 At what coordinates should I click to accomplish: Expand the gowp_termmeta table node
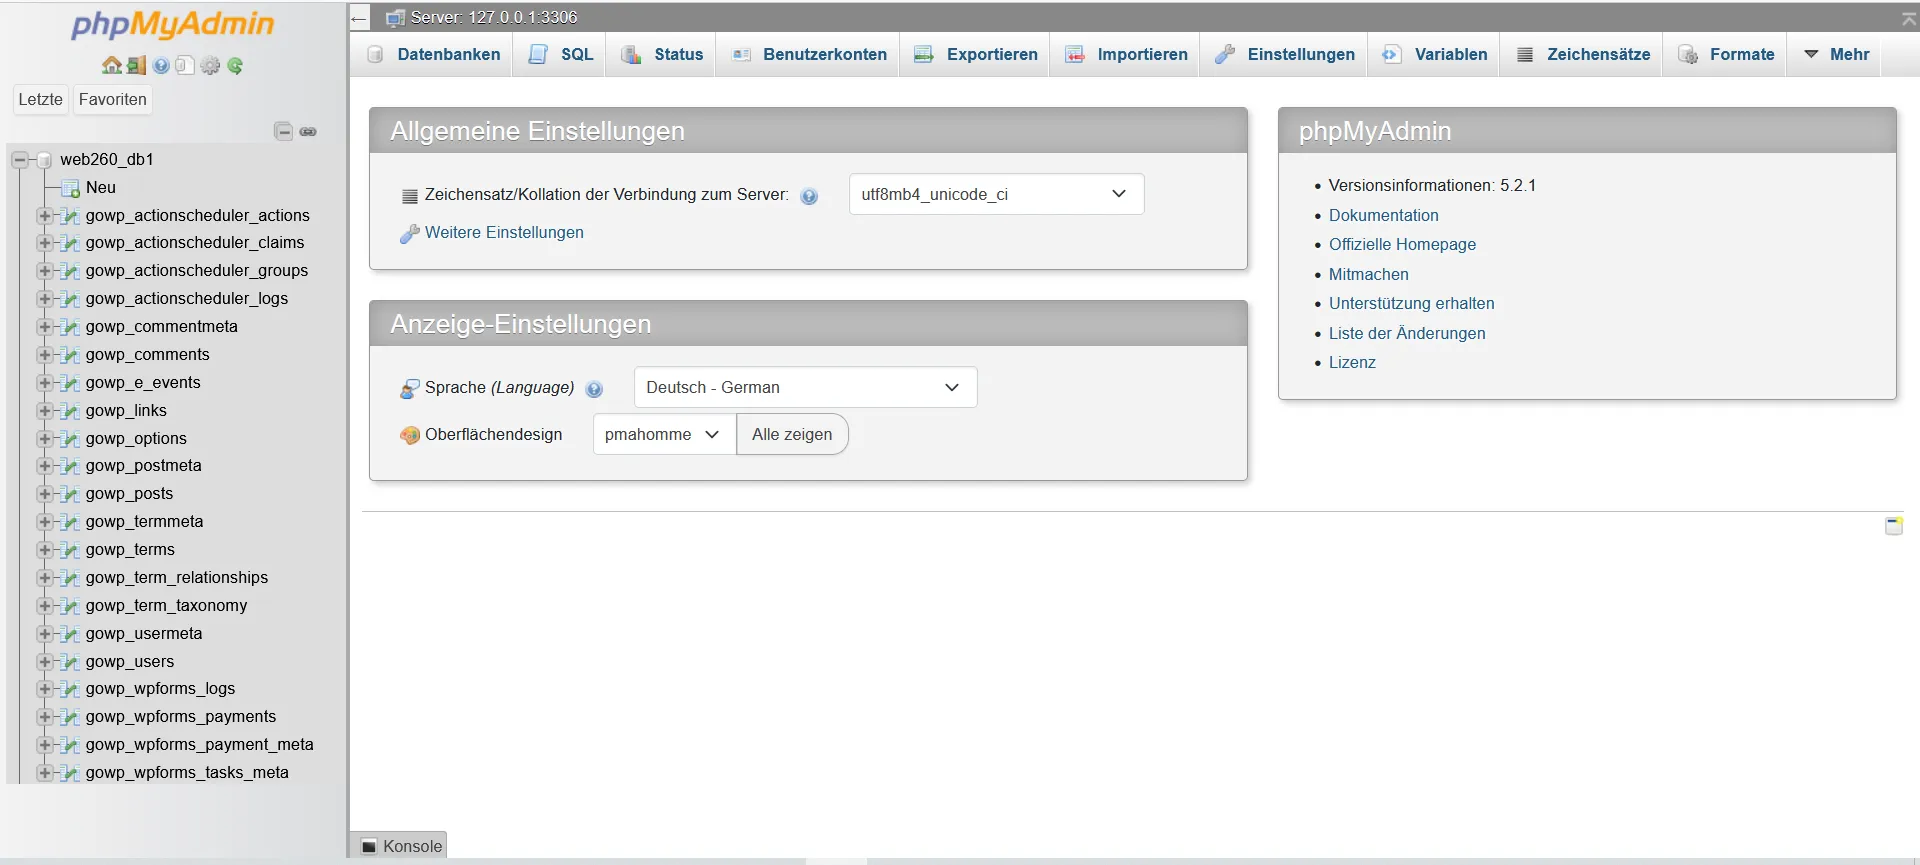coord(44,522)
